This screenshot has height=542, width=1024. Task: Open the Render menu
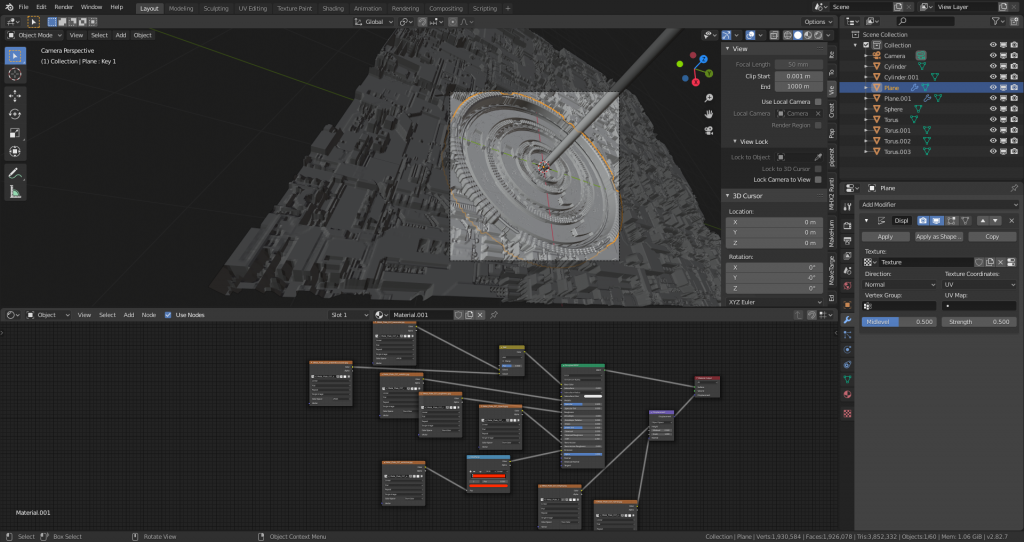(63, 7)
